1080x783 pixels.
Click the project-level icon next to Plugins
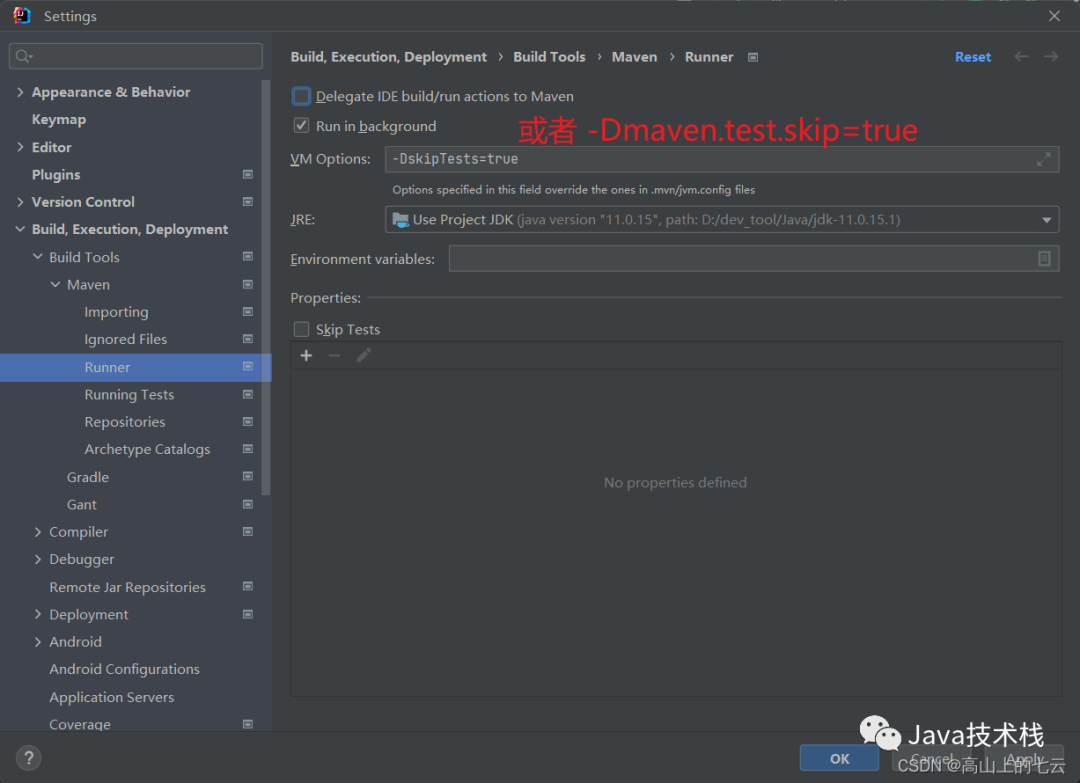(x=248, y=175)
